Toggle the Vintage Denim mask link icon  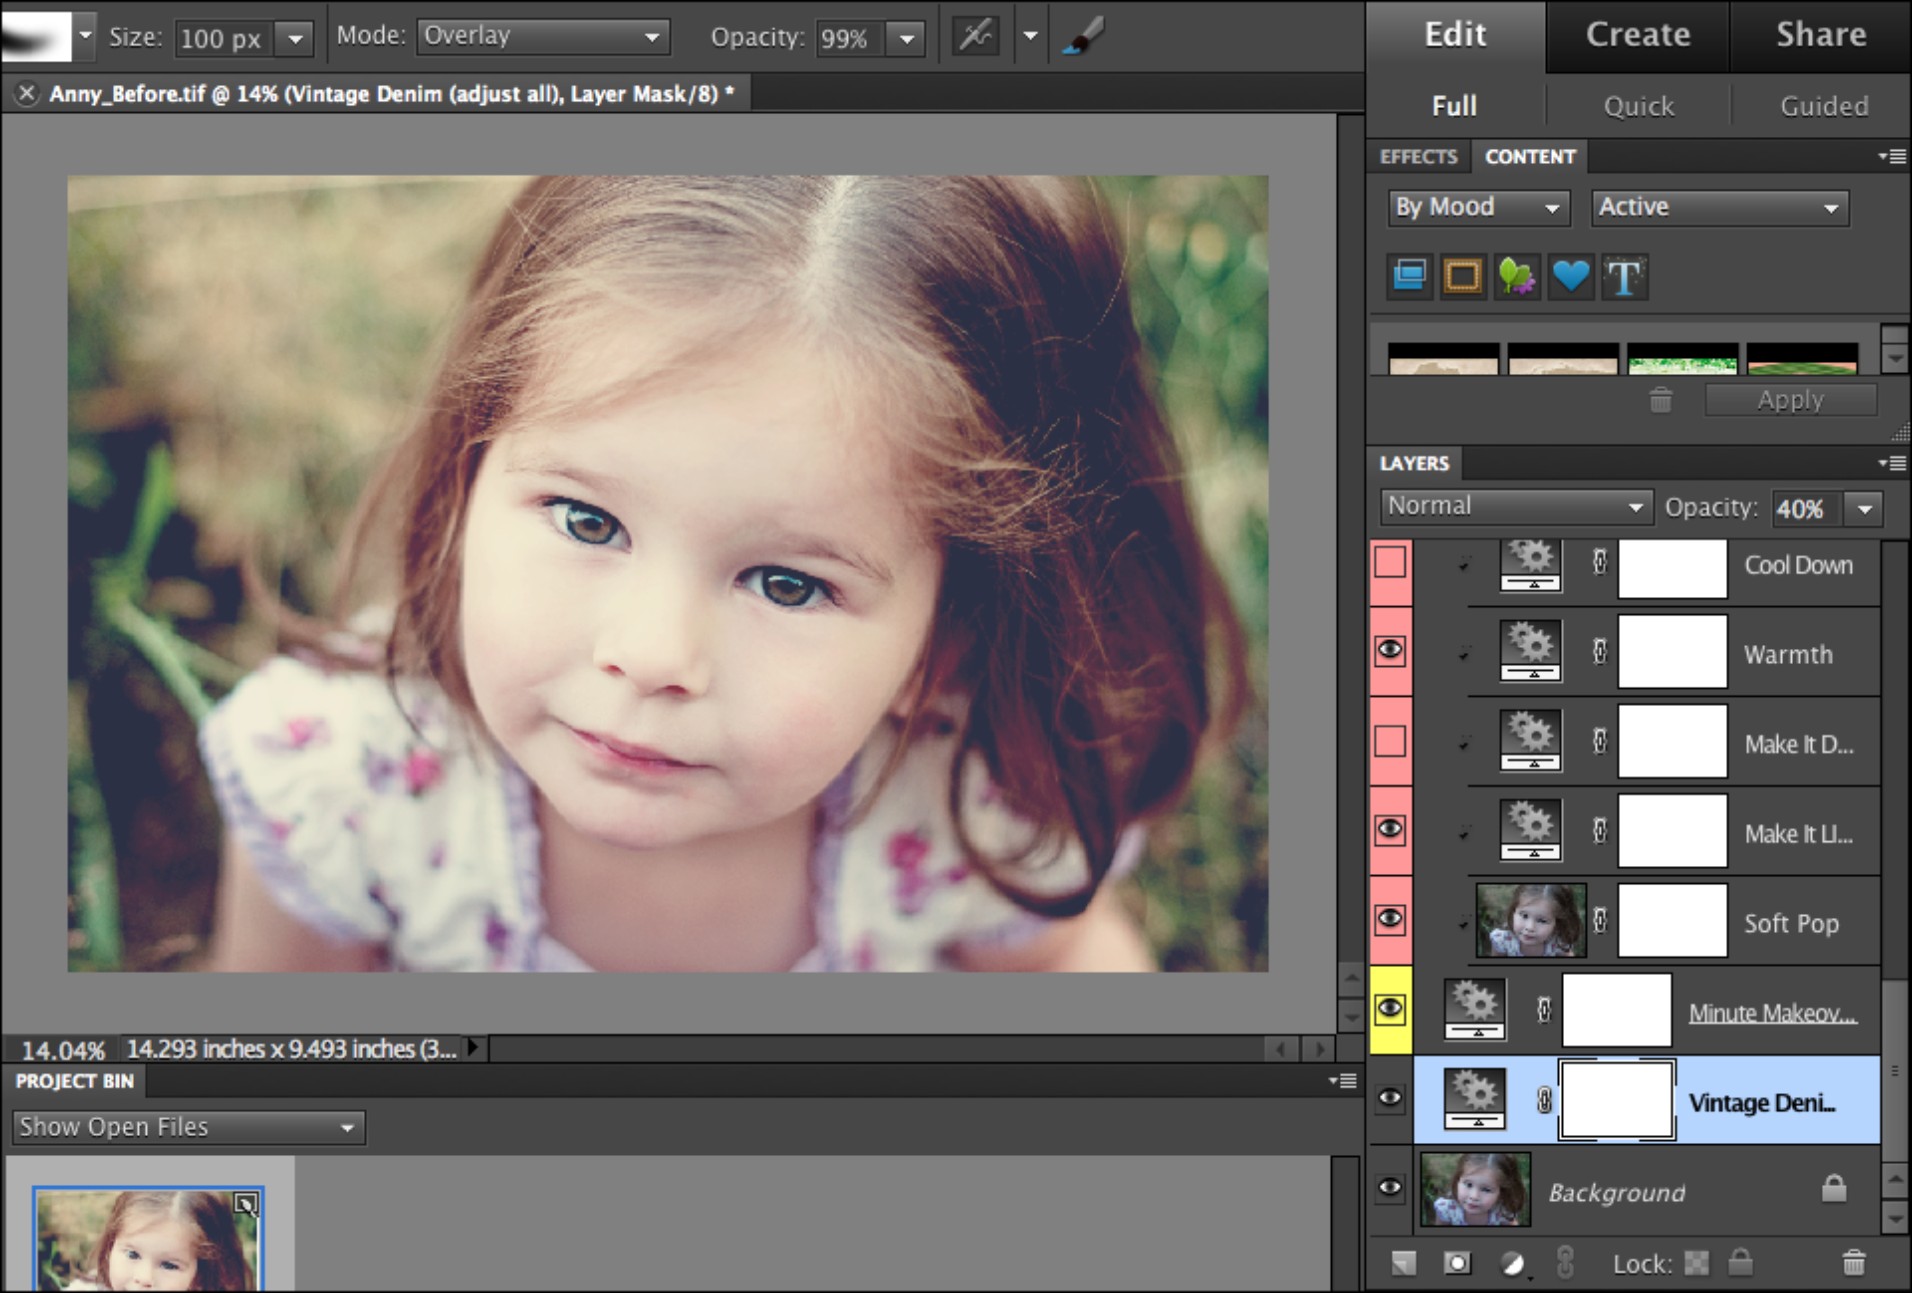click(1544, 1100)
